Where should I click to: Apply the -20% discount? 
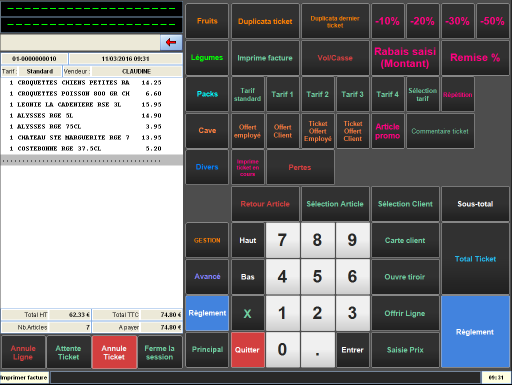(x=423, y=21)
